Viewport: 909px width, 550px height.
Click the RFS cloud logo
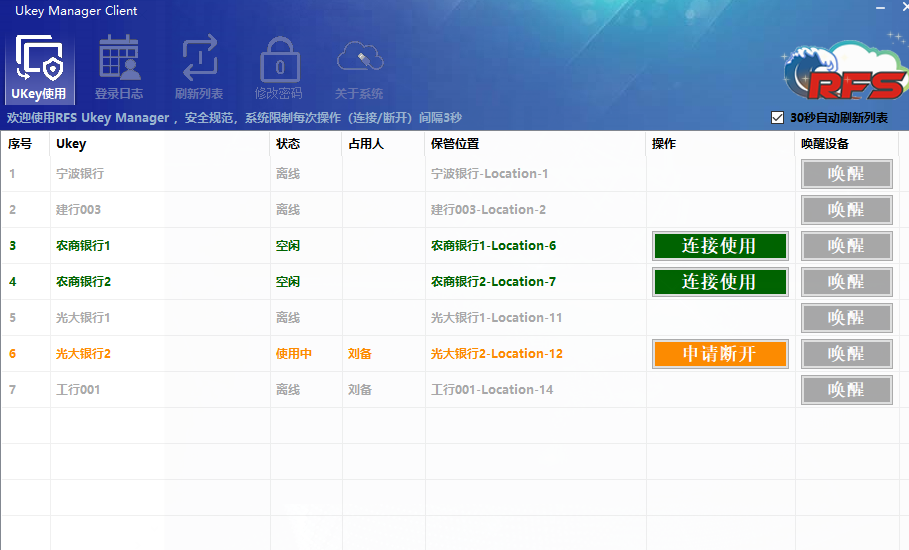846,71
